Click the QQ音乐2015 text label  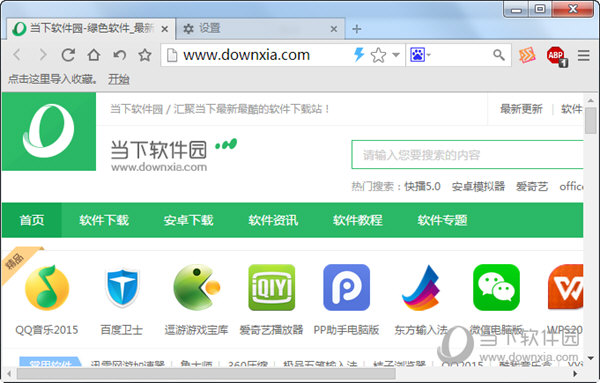click(47, 330)
